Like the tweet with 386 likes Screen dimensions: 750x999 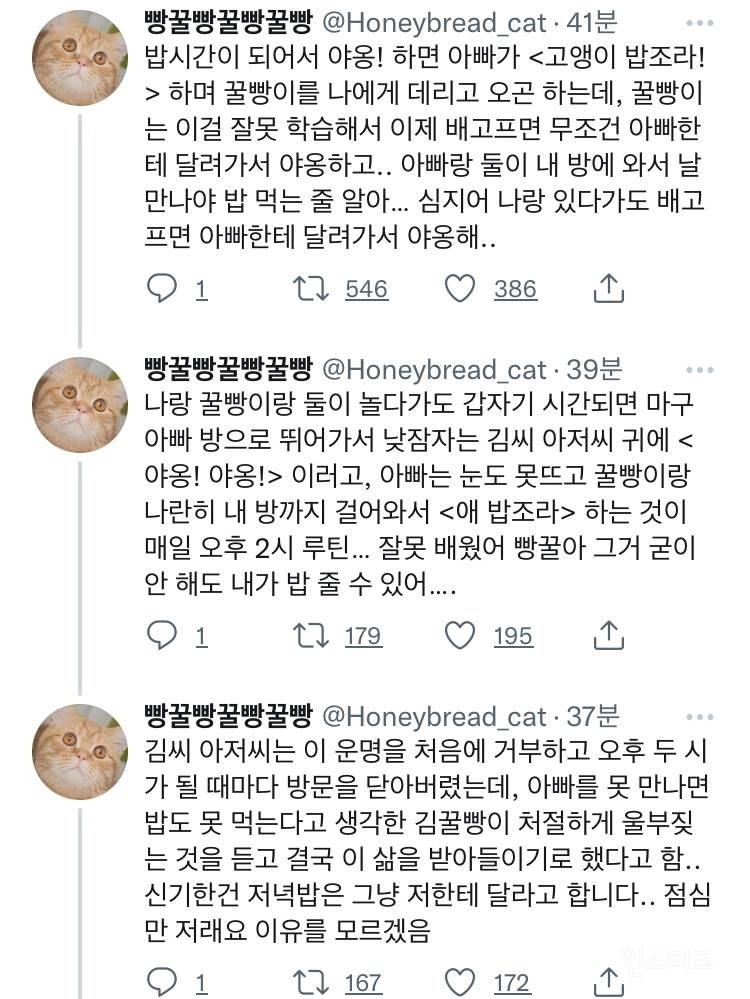[x=460, y=289]
